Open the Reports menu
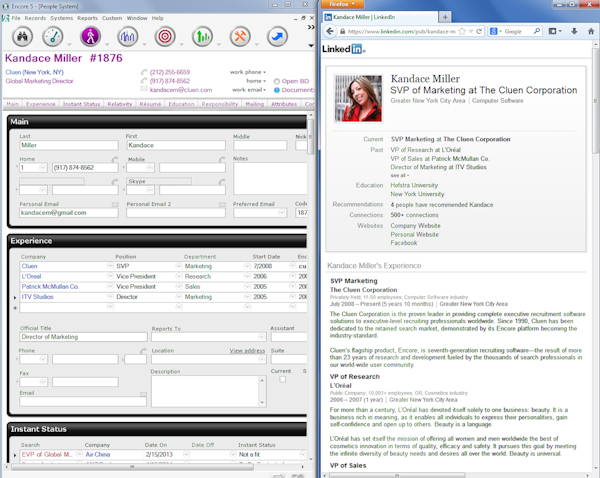 (x=87, y=18)
